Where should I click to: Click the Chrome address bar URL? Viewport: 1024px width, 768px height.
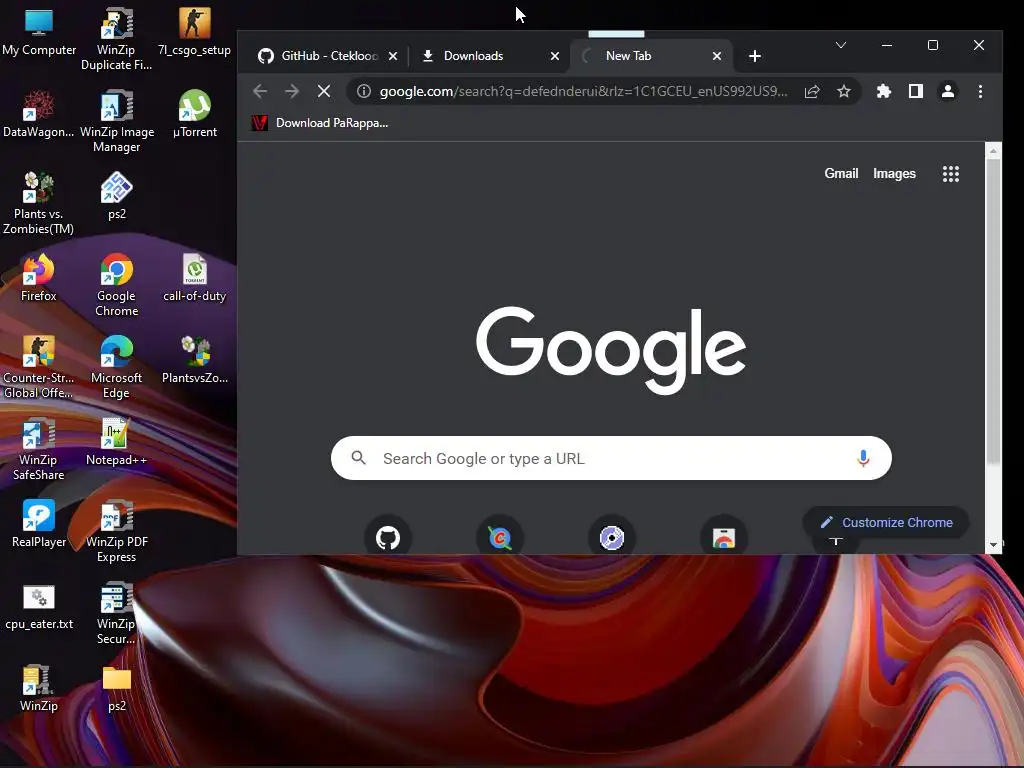[583, 91]
